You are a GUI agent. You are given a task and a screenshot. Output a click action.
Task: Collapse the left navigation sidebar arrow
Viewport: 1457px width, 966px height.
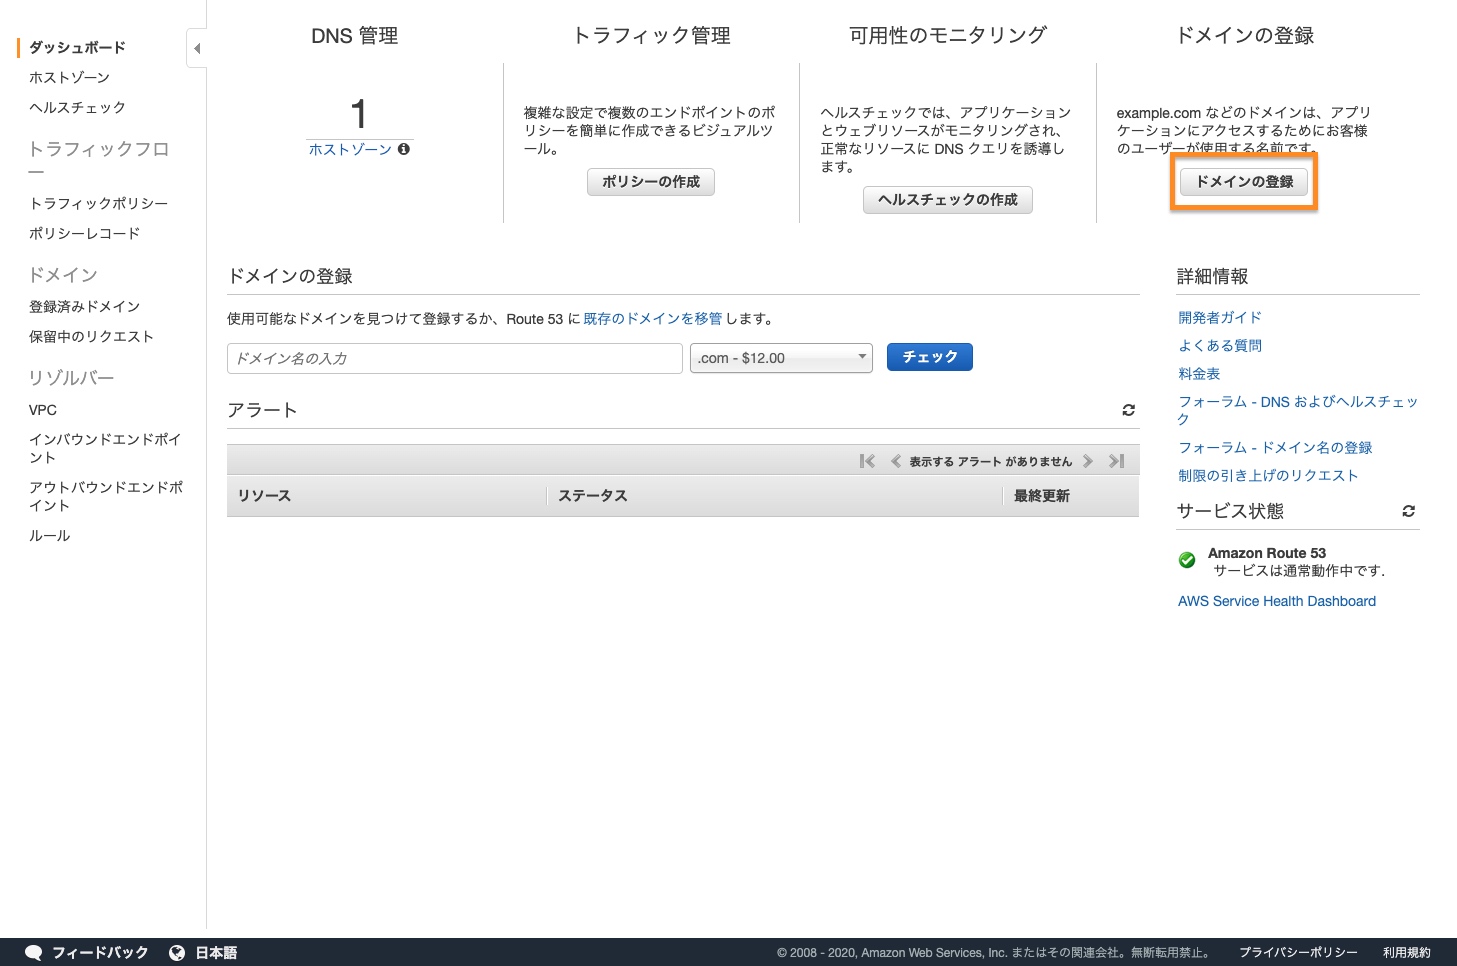(197, 48)
